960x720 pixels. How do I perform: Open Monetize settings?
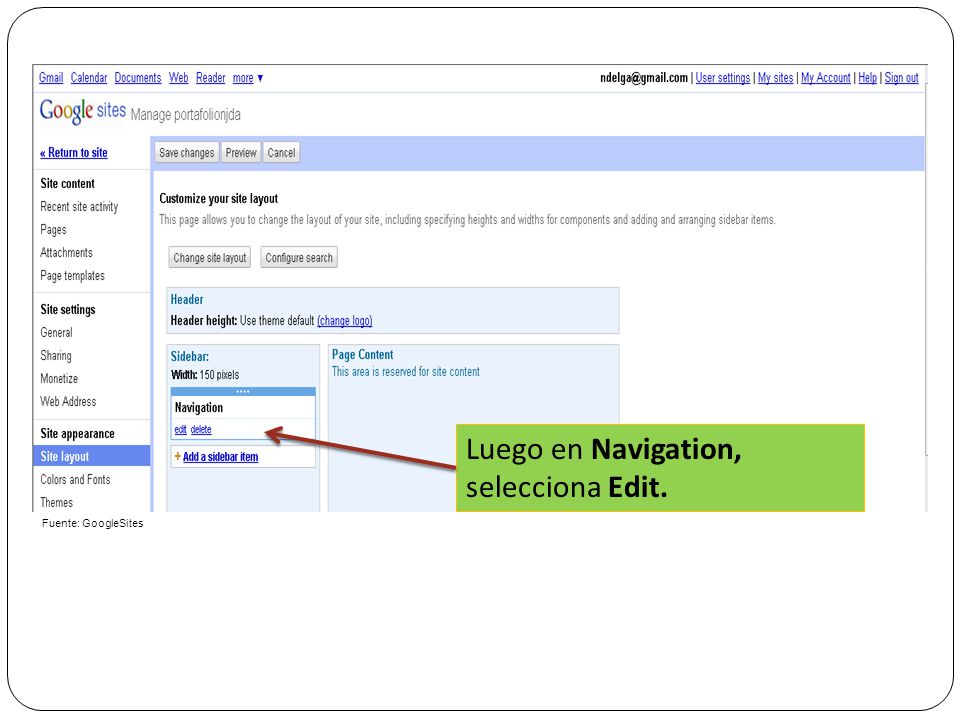coord(59,378)
